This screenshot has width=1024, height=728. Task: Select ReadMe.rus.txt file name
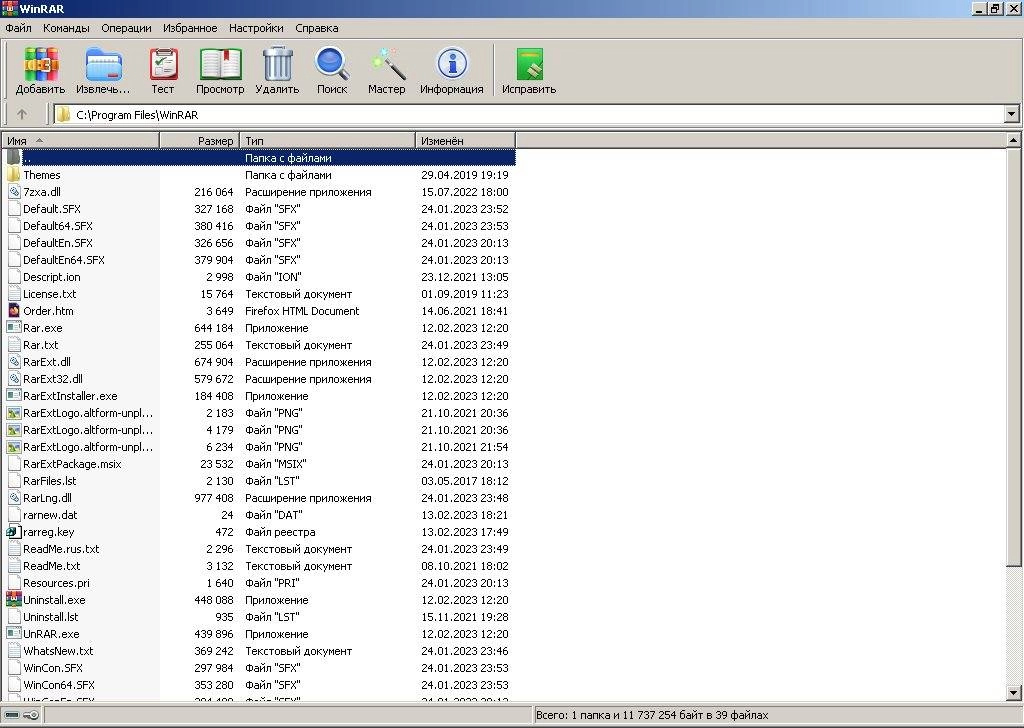coord(61,548)
